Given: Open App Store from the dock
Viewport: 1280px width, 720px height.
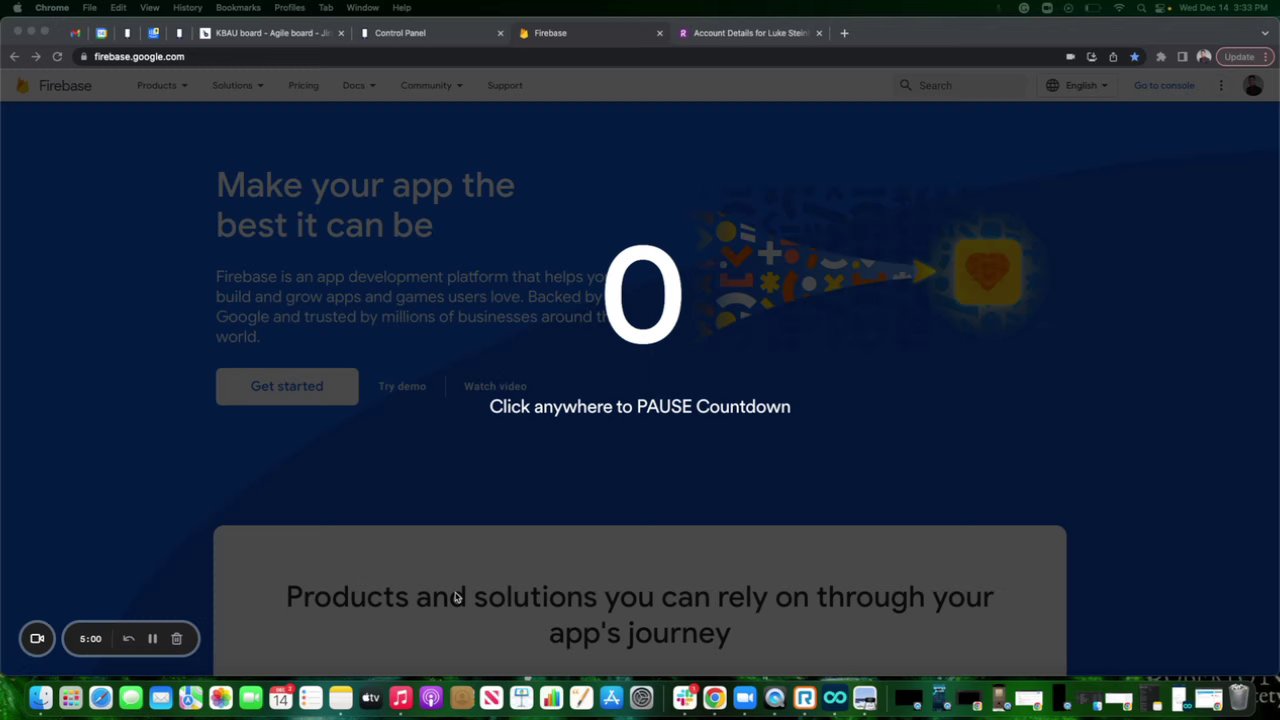Looking at the screenshot, I should point(611,697).
